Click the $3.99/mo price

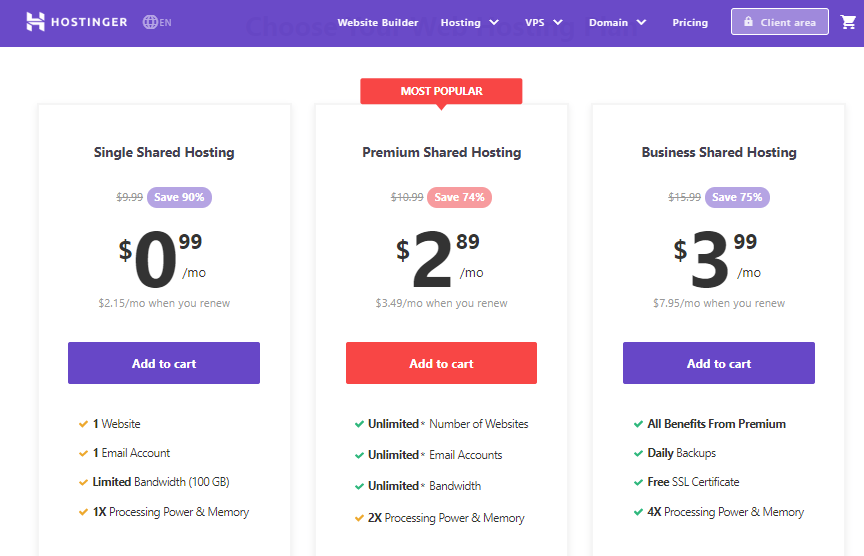click(717, 259)
